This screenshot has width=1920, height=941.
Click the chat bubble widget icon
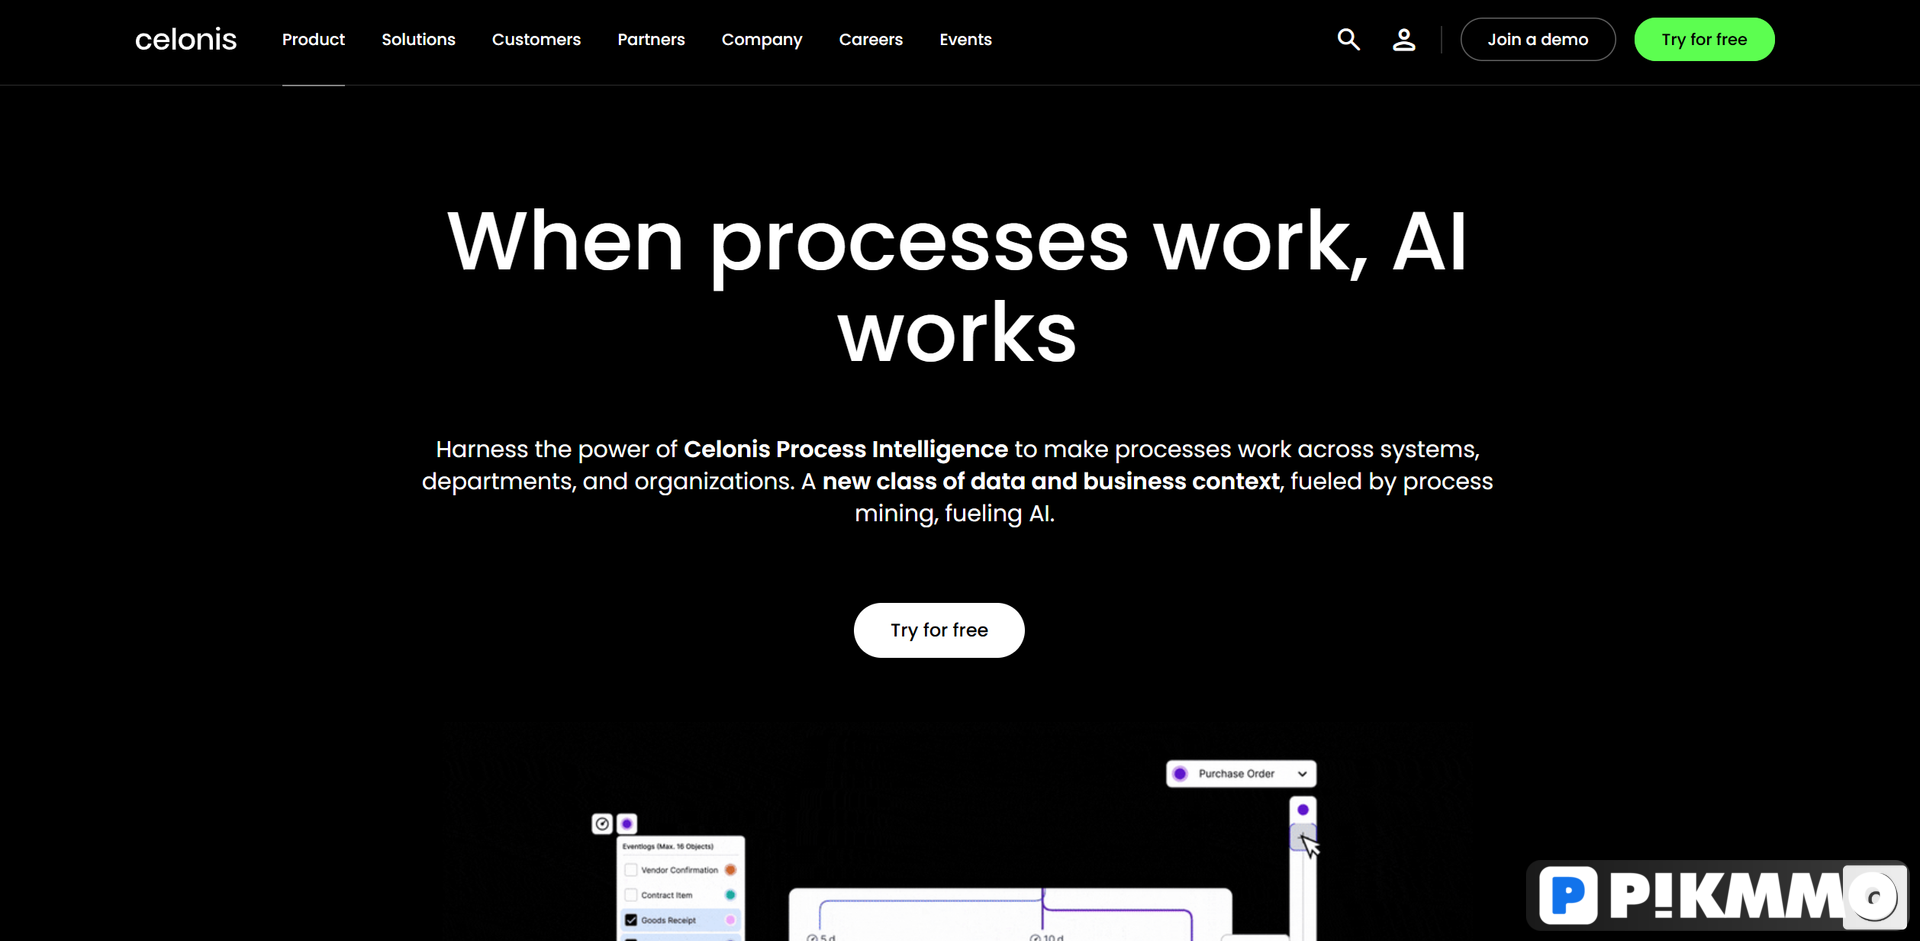point(1875,896)
